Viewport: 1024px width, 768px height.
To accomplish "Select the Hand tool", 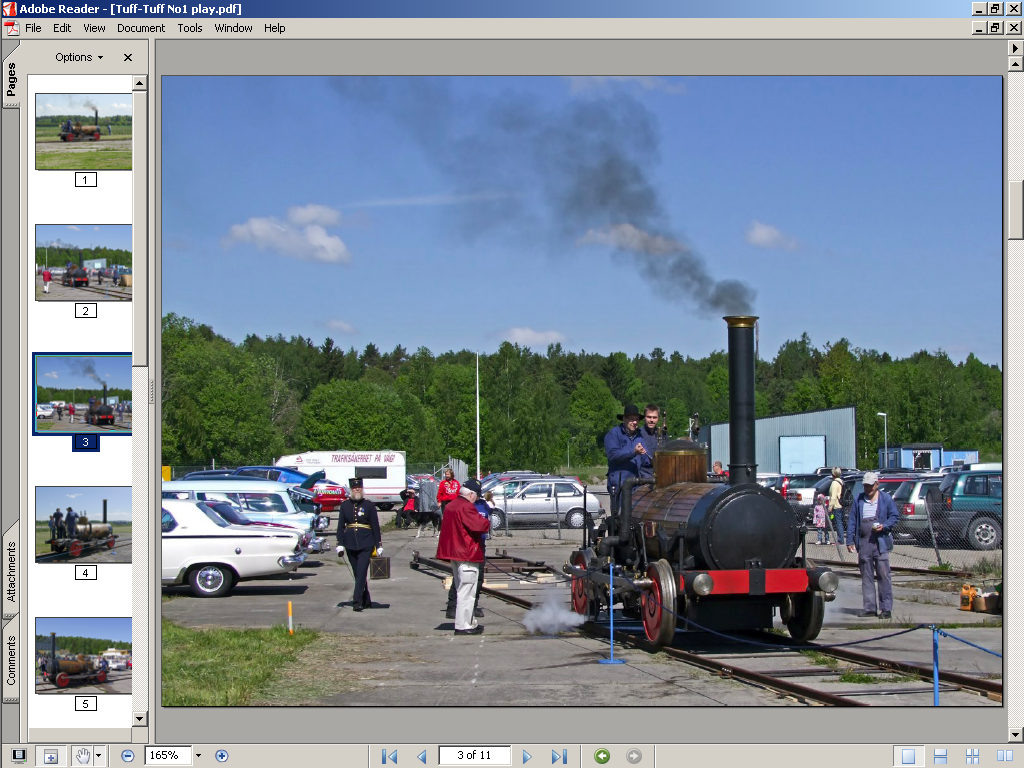I will pyautogui.click(x=82, y=756).
